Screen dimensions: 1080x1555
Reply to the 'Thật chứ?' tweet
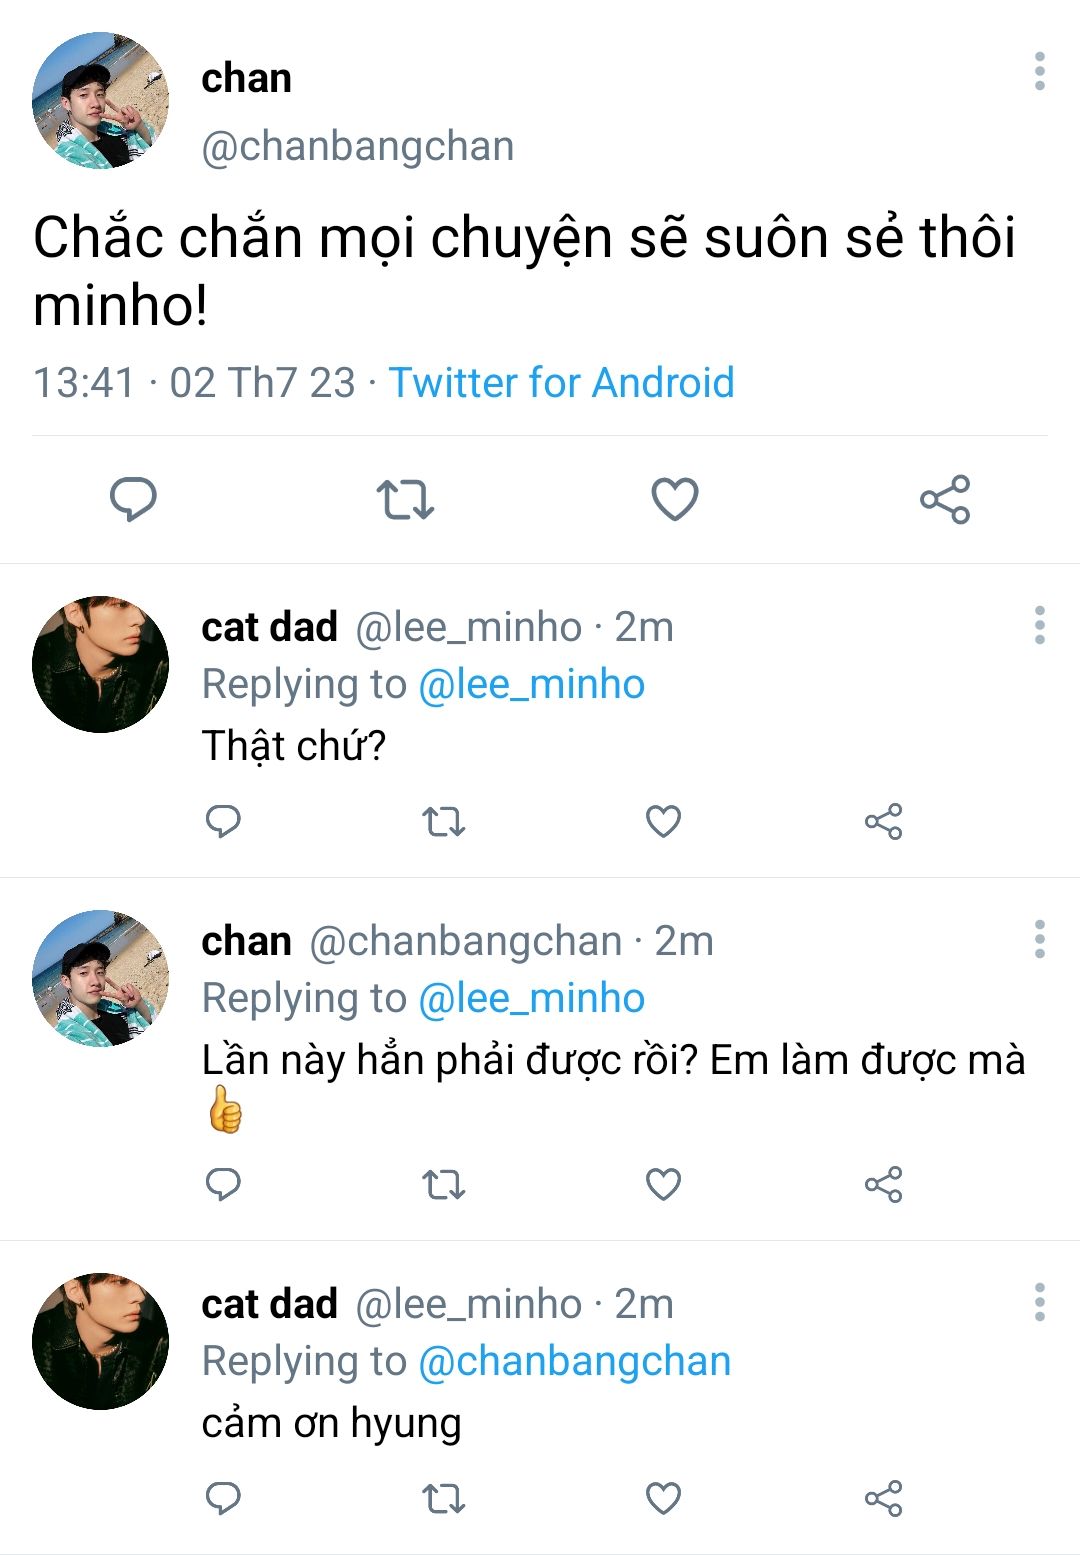[x=223, y=822]
